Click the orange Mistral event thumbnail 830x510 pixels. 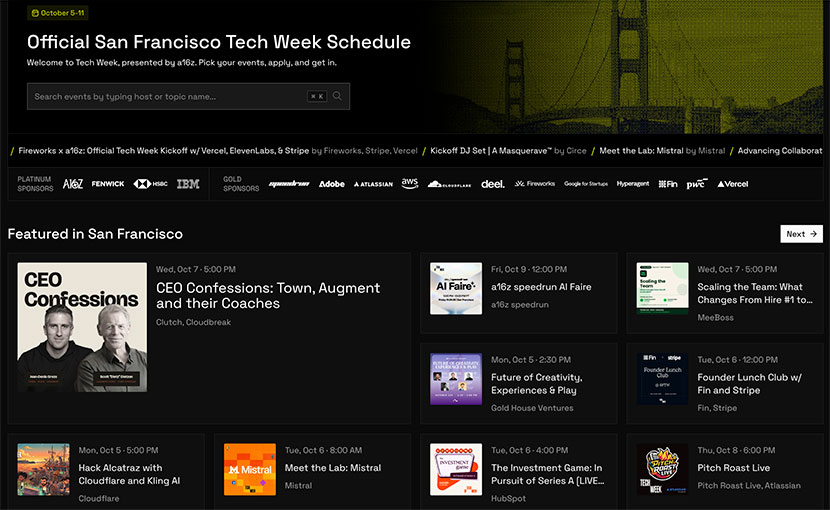[250, 470]
